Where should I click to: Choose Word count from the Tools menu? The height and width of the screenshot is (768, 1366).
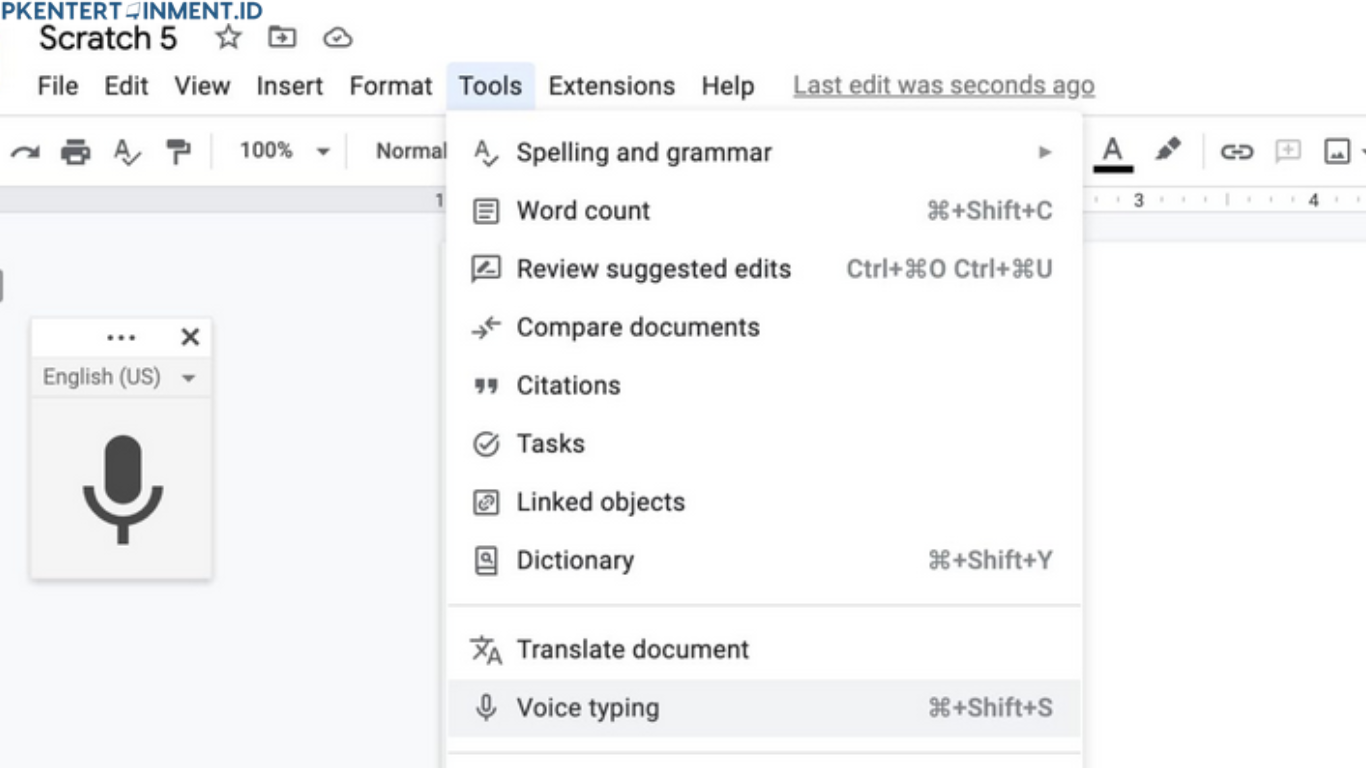click(583, 210)
